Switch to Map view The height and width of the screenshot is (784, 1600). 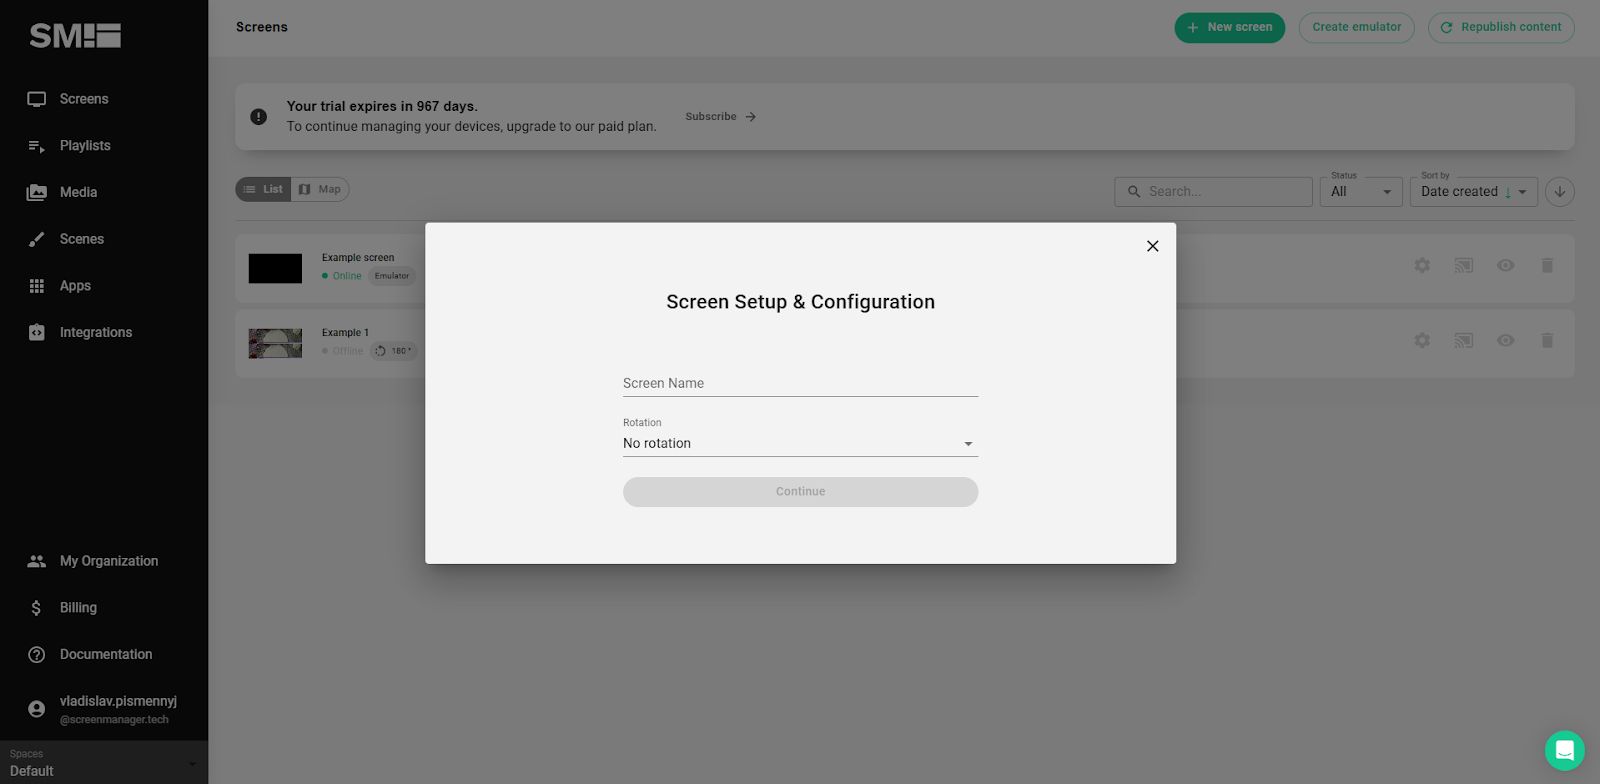320,189
